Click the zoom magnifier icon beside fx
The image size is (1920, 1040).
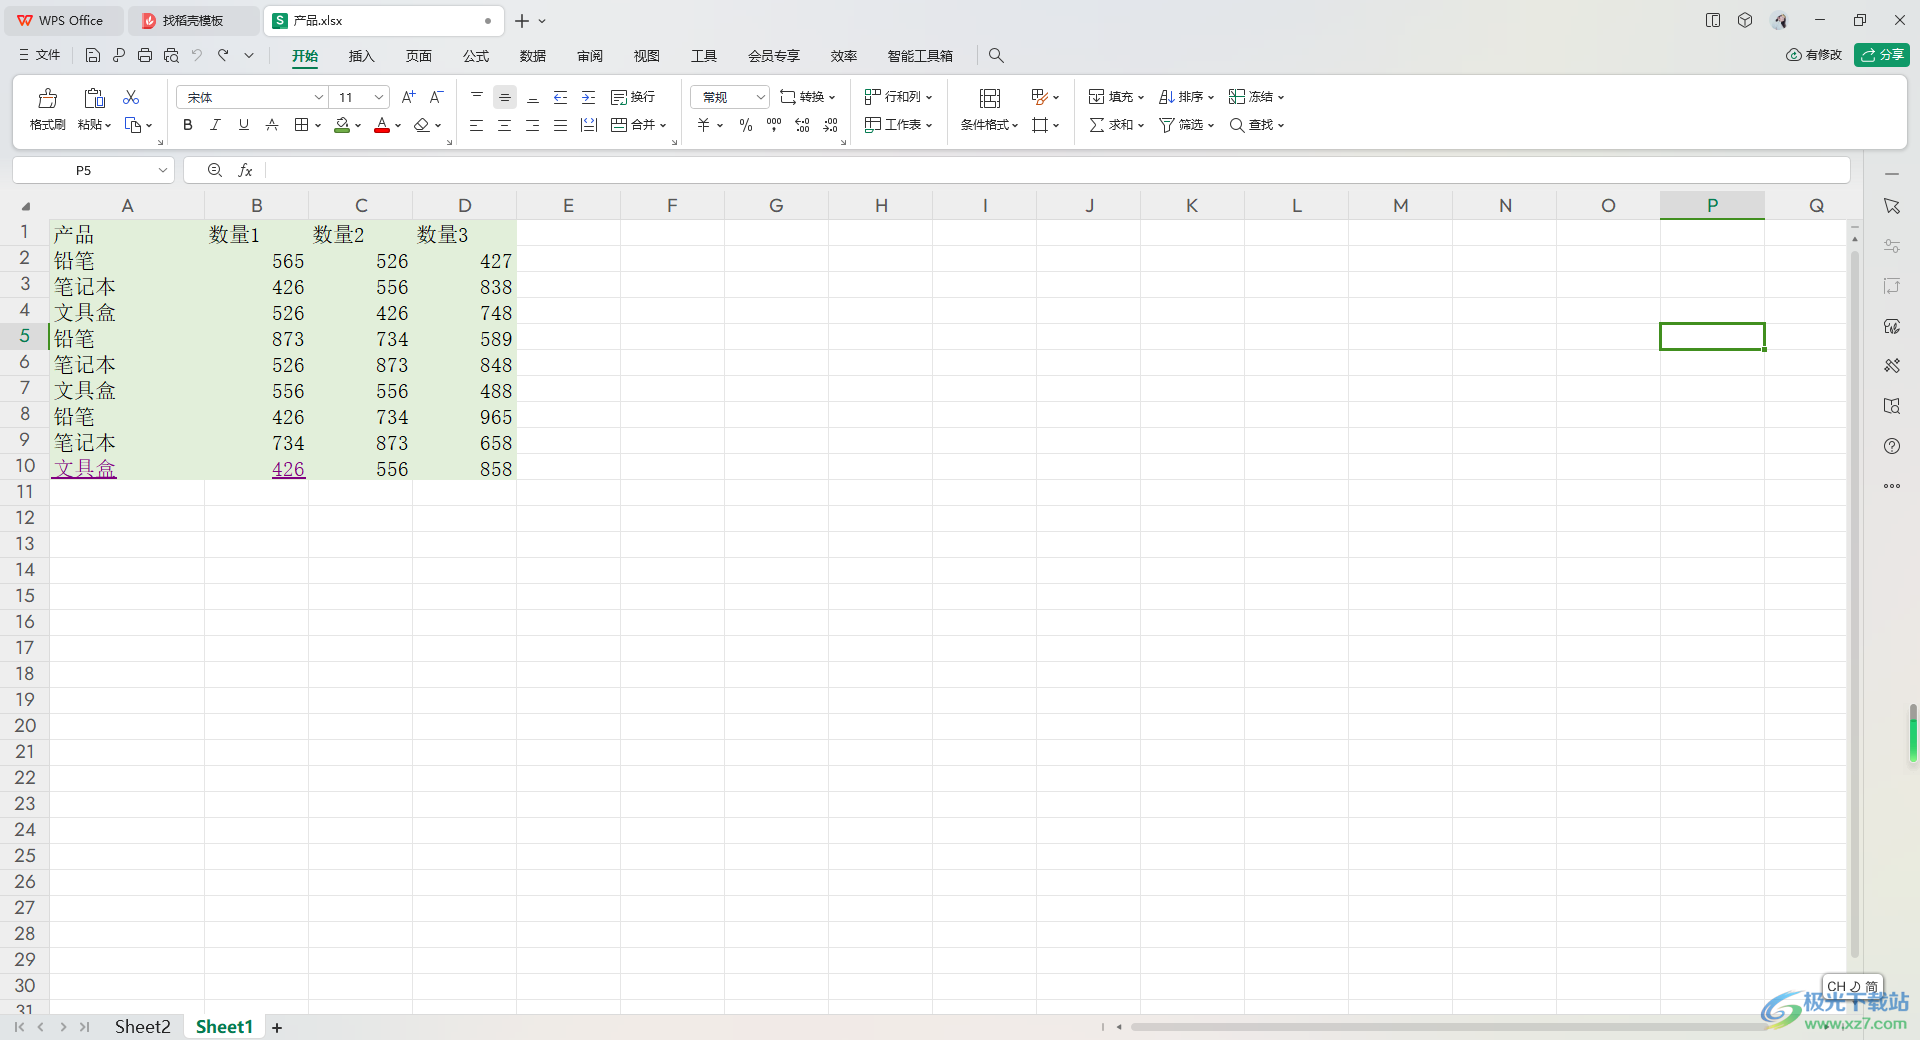(215, 171)
